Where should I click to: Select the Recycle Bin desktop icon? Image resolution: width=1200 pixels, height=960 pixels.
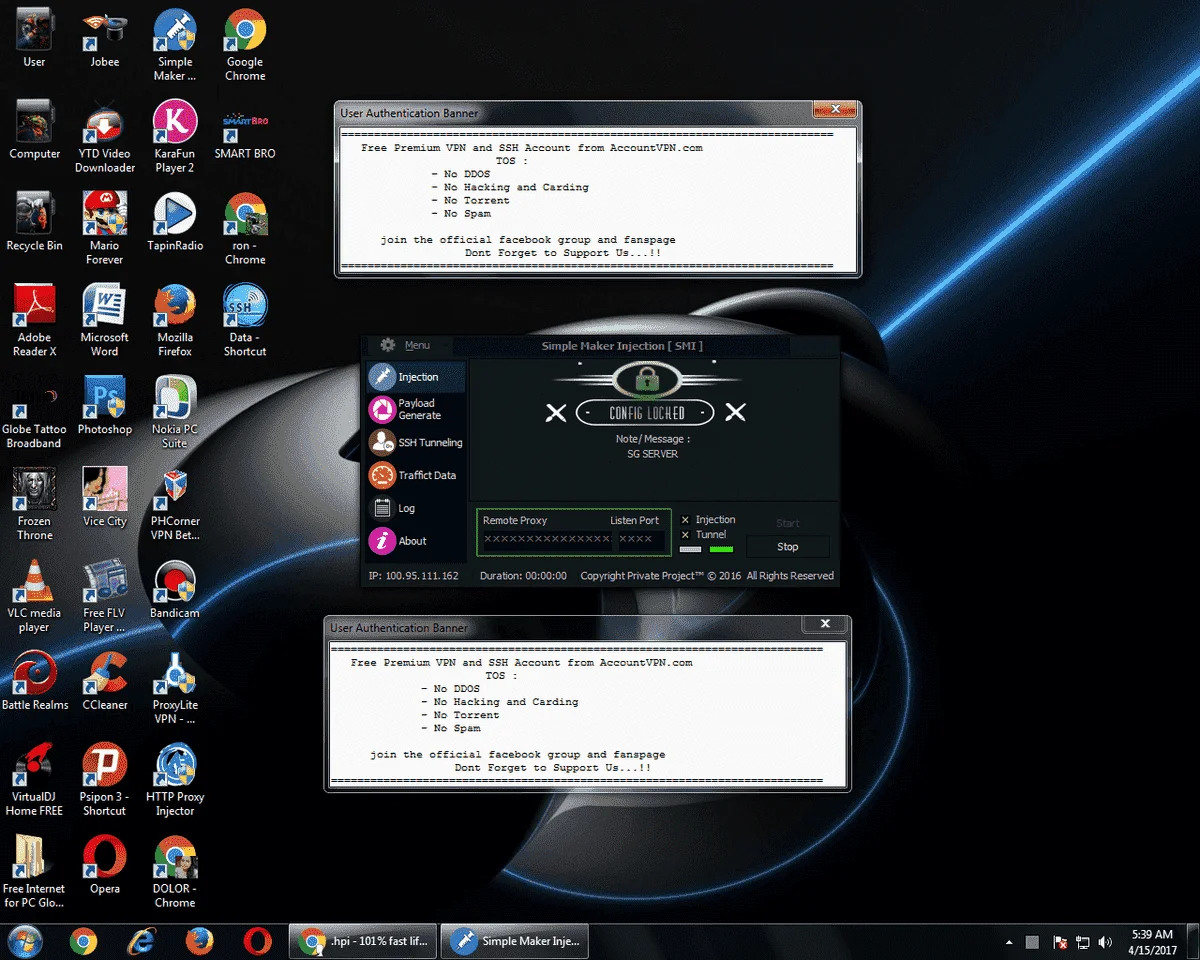(x=35, y=223)
